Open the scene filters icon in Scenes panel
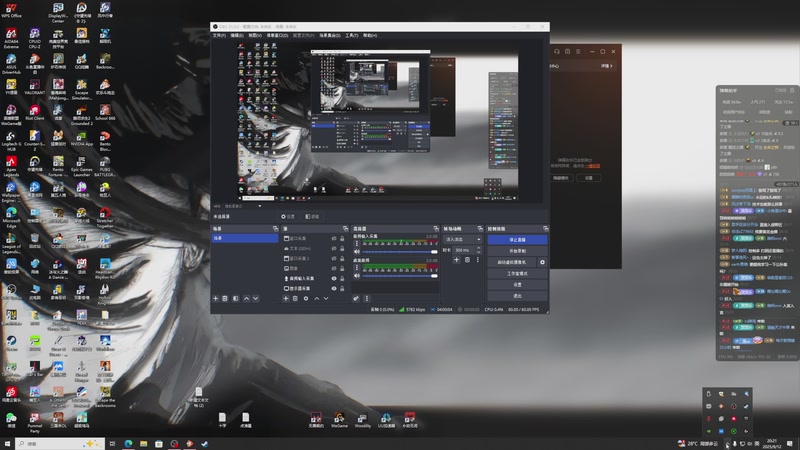 235,298
